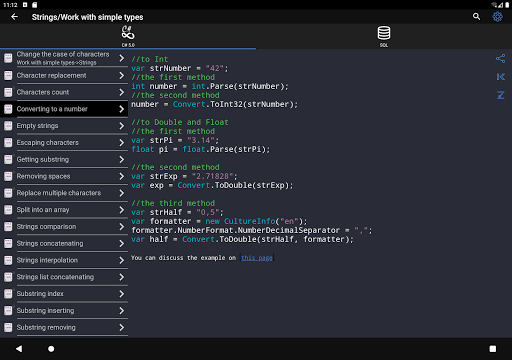Open the 'this page' discussion link
This screenshot has height=360, width=512.
257,258
